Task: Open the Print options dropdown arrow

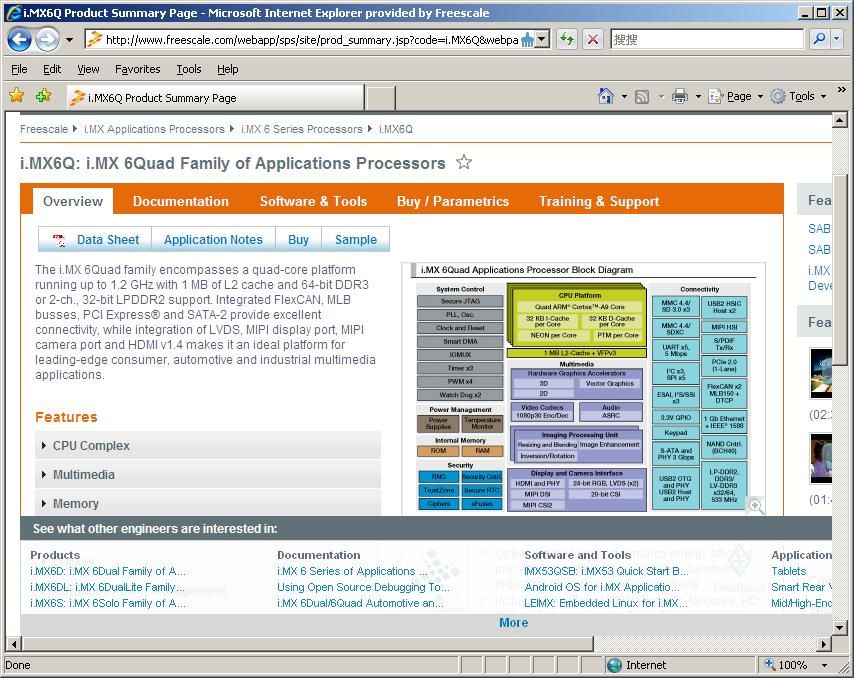Action: click(698, 97)
